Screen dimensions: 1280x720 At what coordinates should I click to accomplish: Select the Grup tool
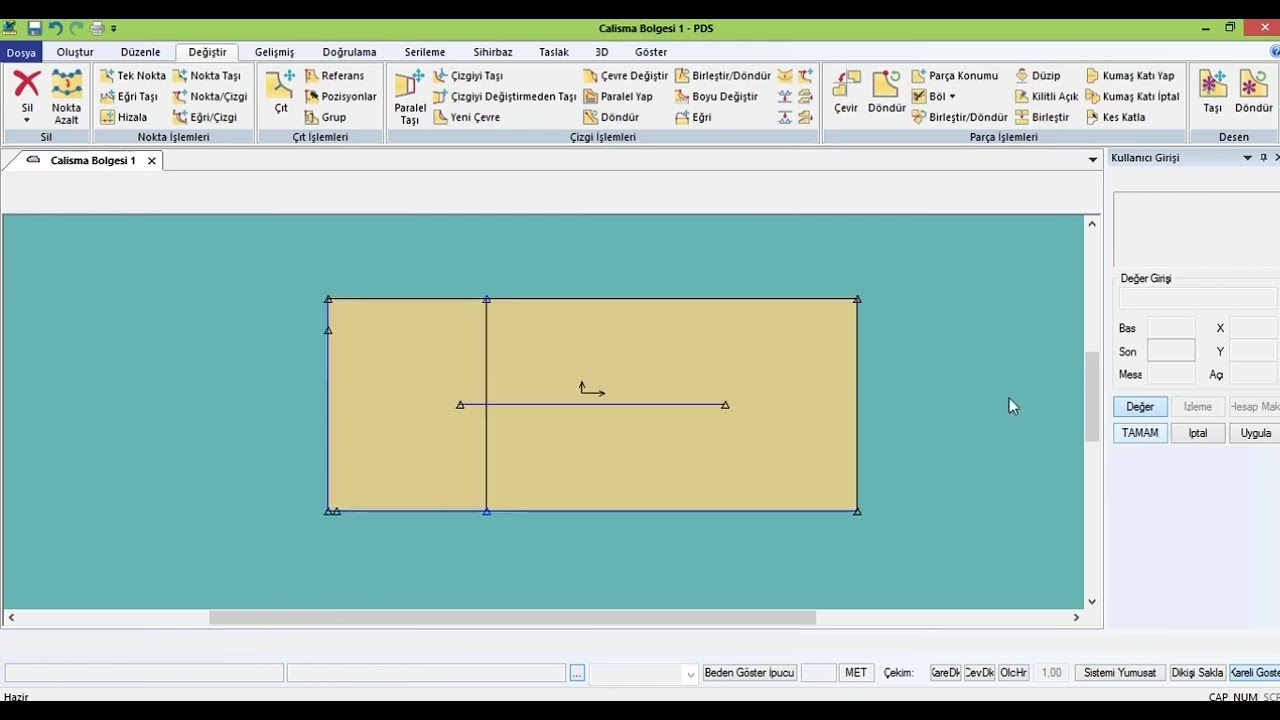click(325, 117)
